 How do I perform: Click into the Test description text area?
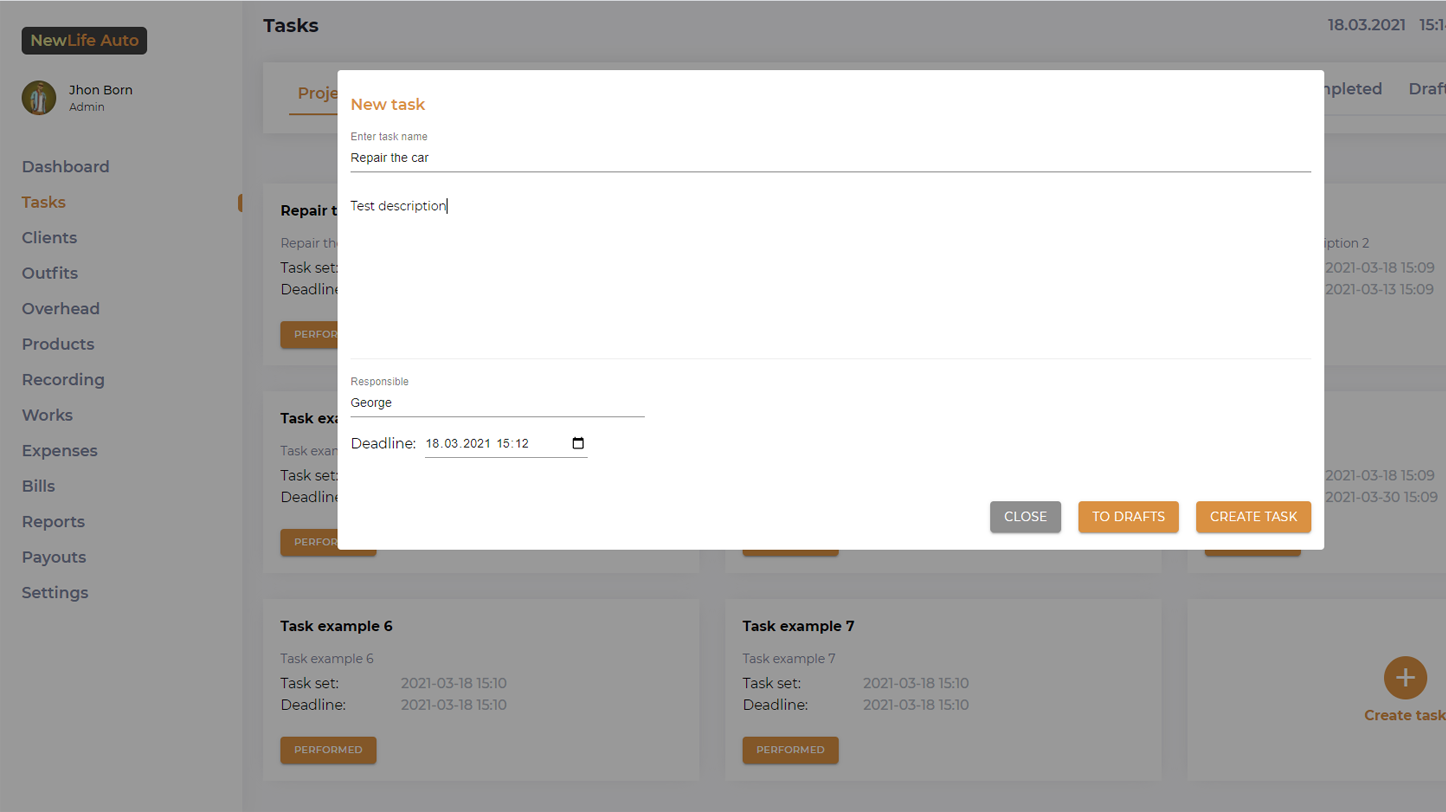pos(829,270)
